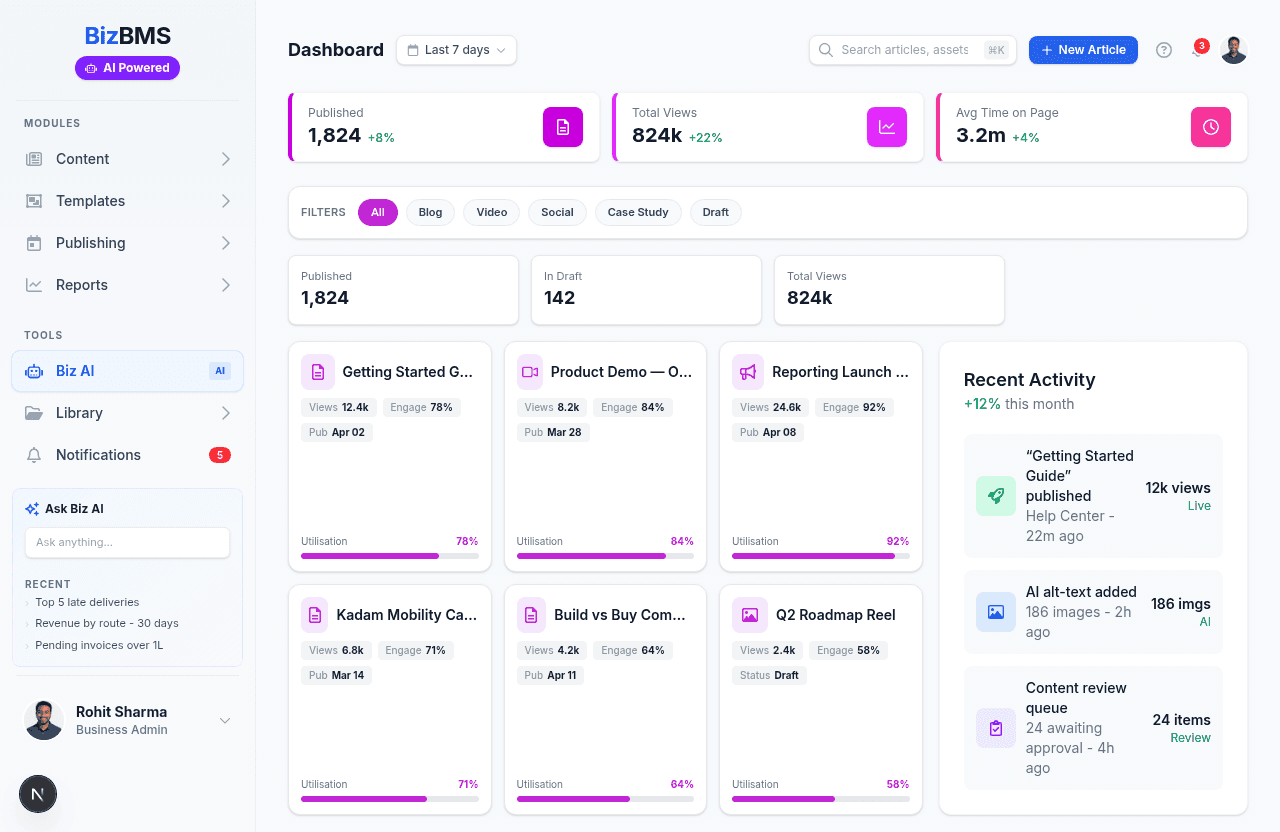The image size is (1280, 832).
Task: Open the Last 7 days dropdown
Action: pyautogui.click(x=456, y=50)
